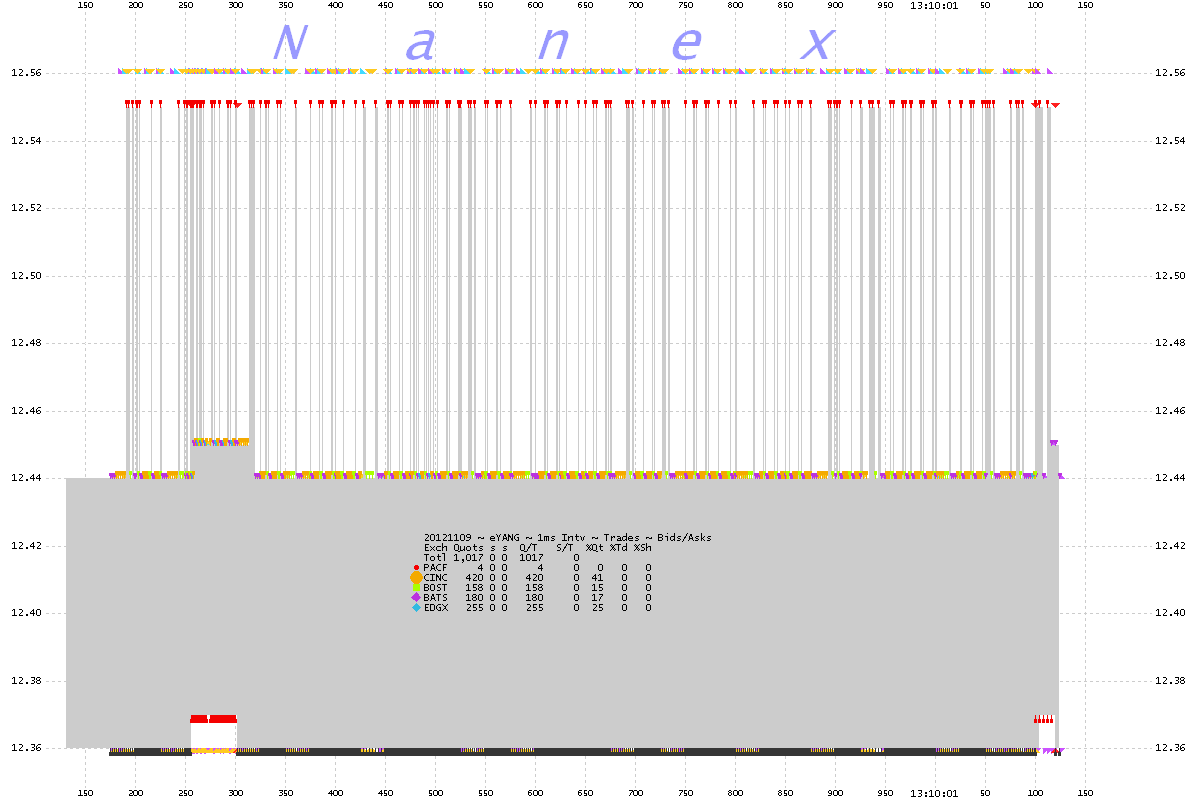
Task: Click the "PACF" exchange label
Action: [435, 568]
